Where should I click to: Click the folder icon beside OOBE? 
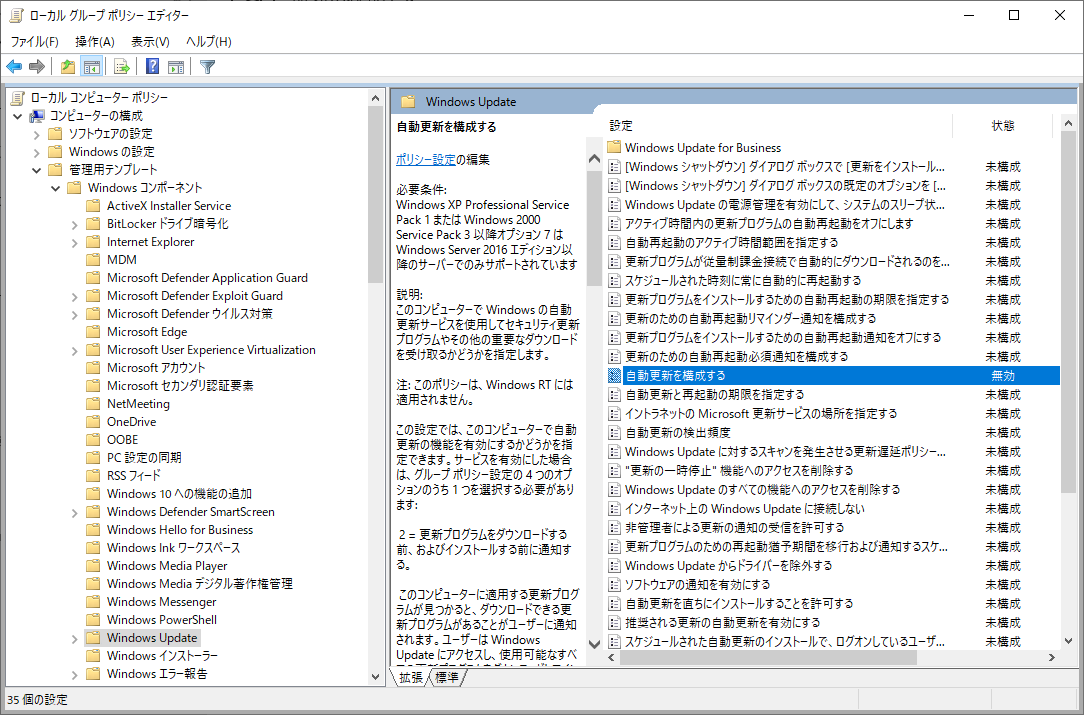(x=93, y=440)
